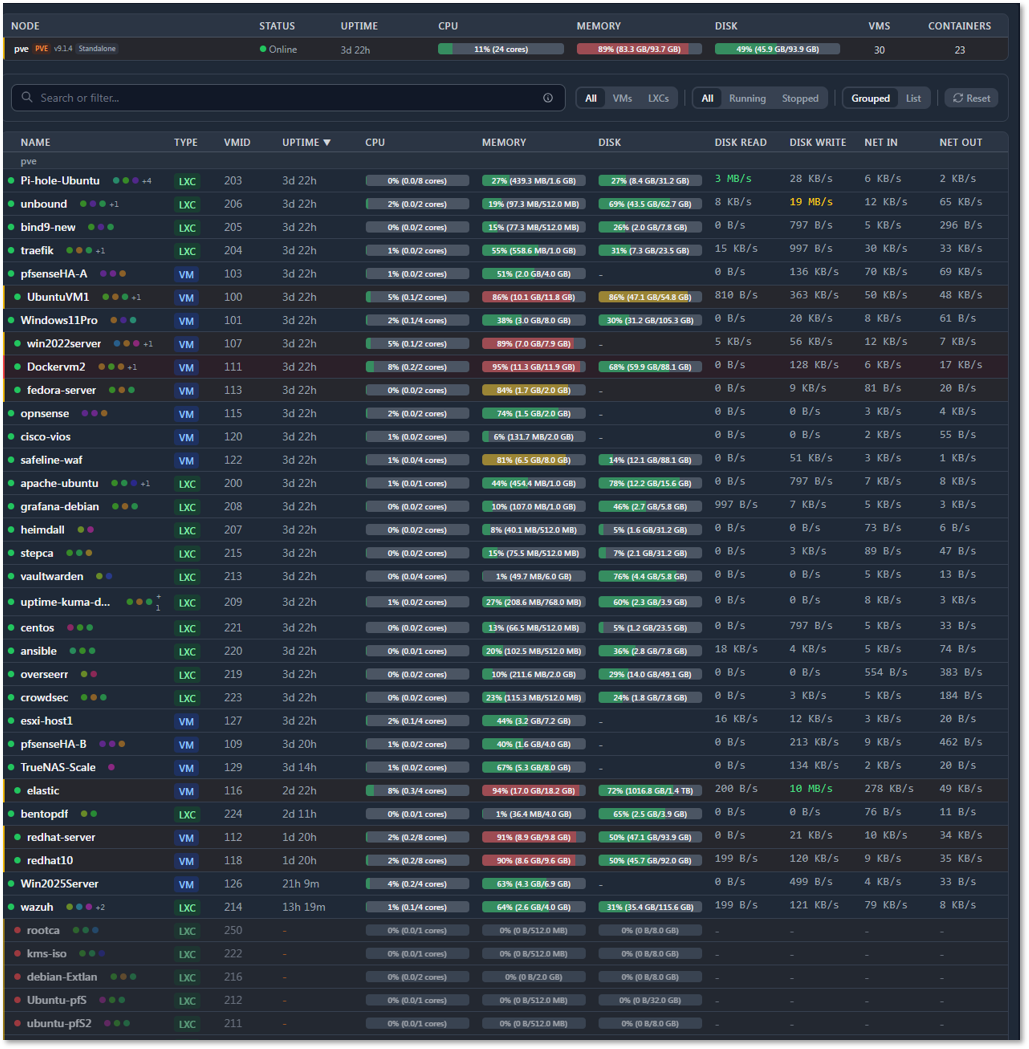The width and height of the screenshot is (1029, 1049).
Task: Click the Standalone badge next to pve node
Action: pyautogui.click(x=97, y=47)
